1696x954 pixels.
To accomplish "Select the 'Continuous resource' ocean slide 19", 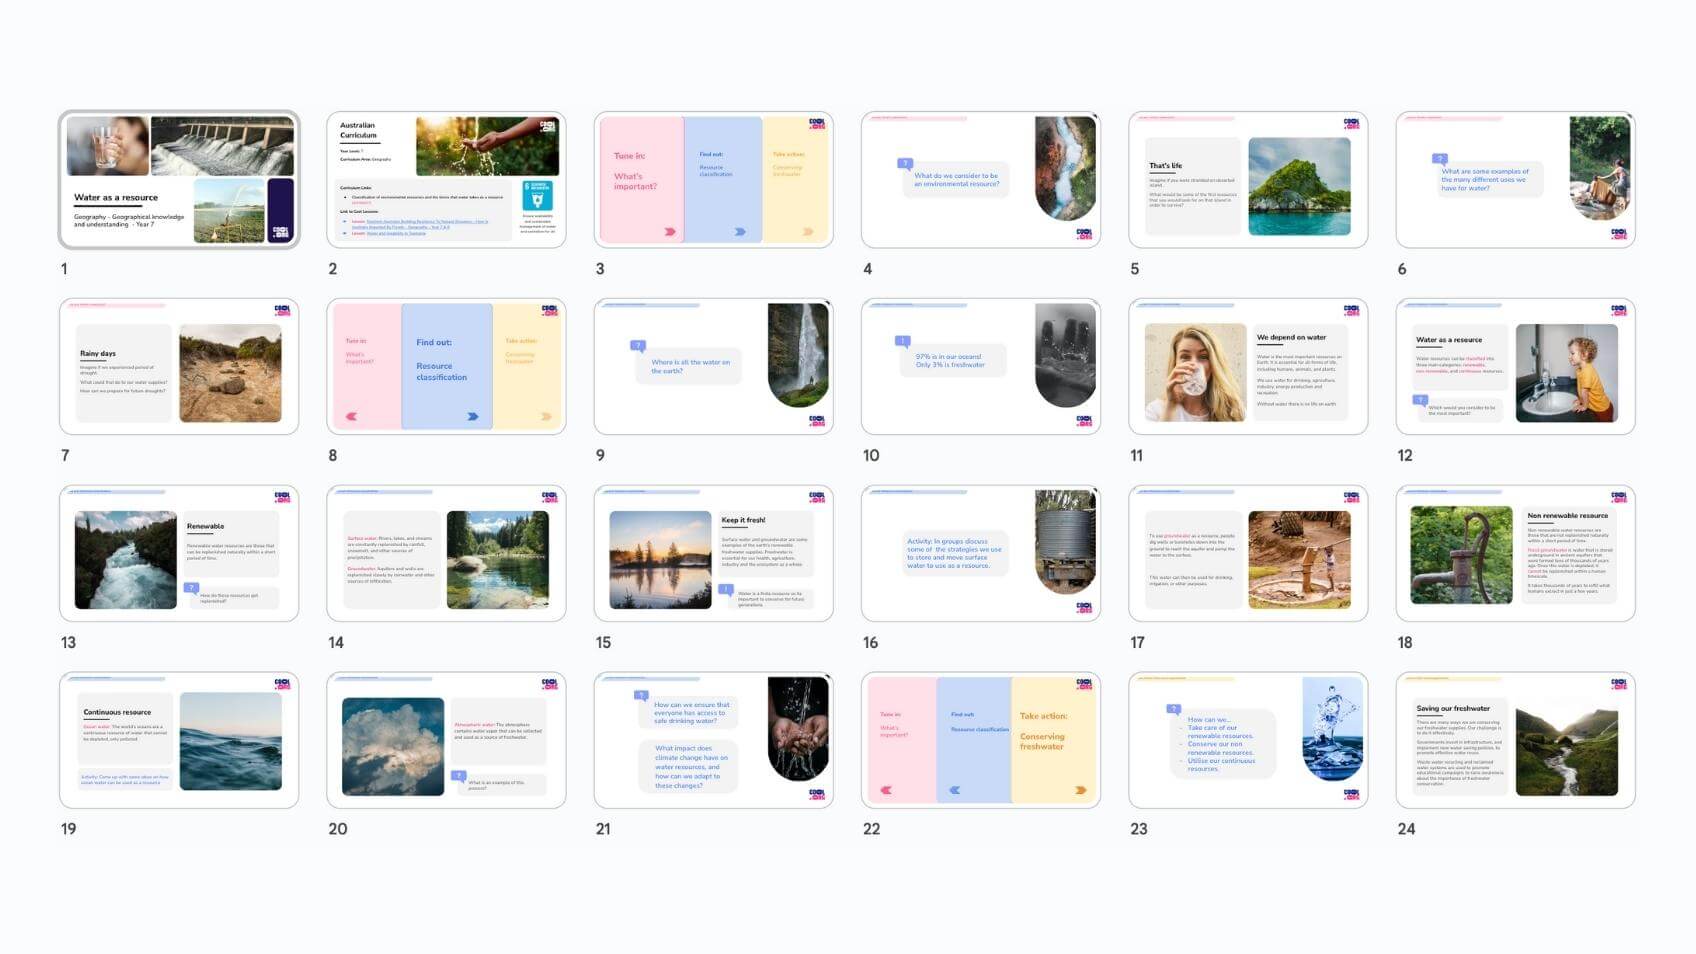I will coord(179,740).
